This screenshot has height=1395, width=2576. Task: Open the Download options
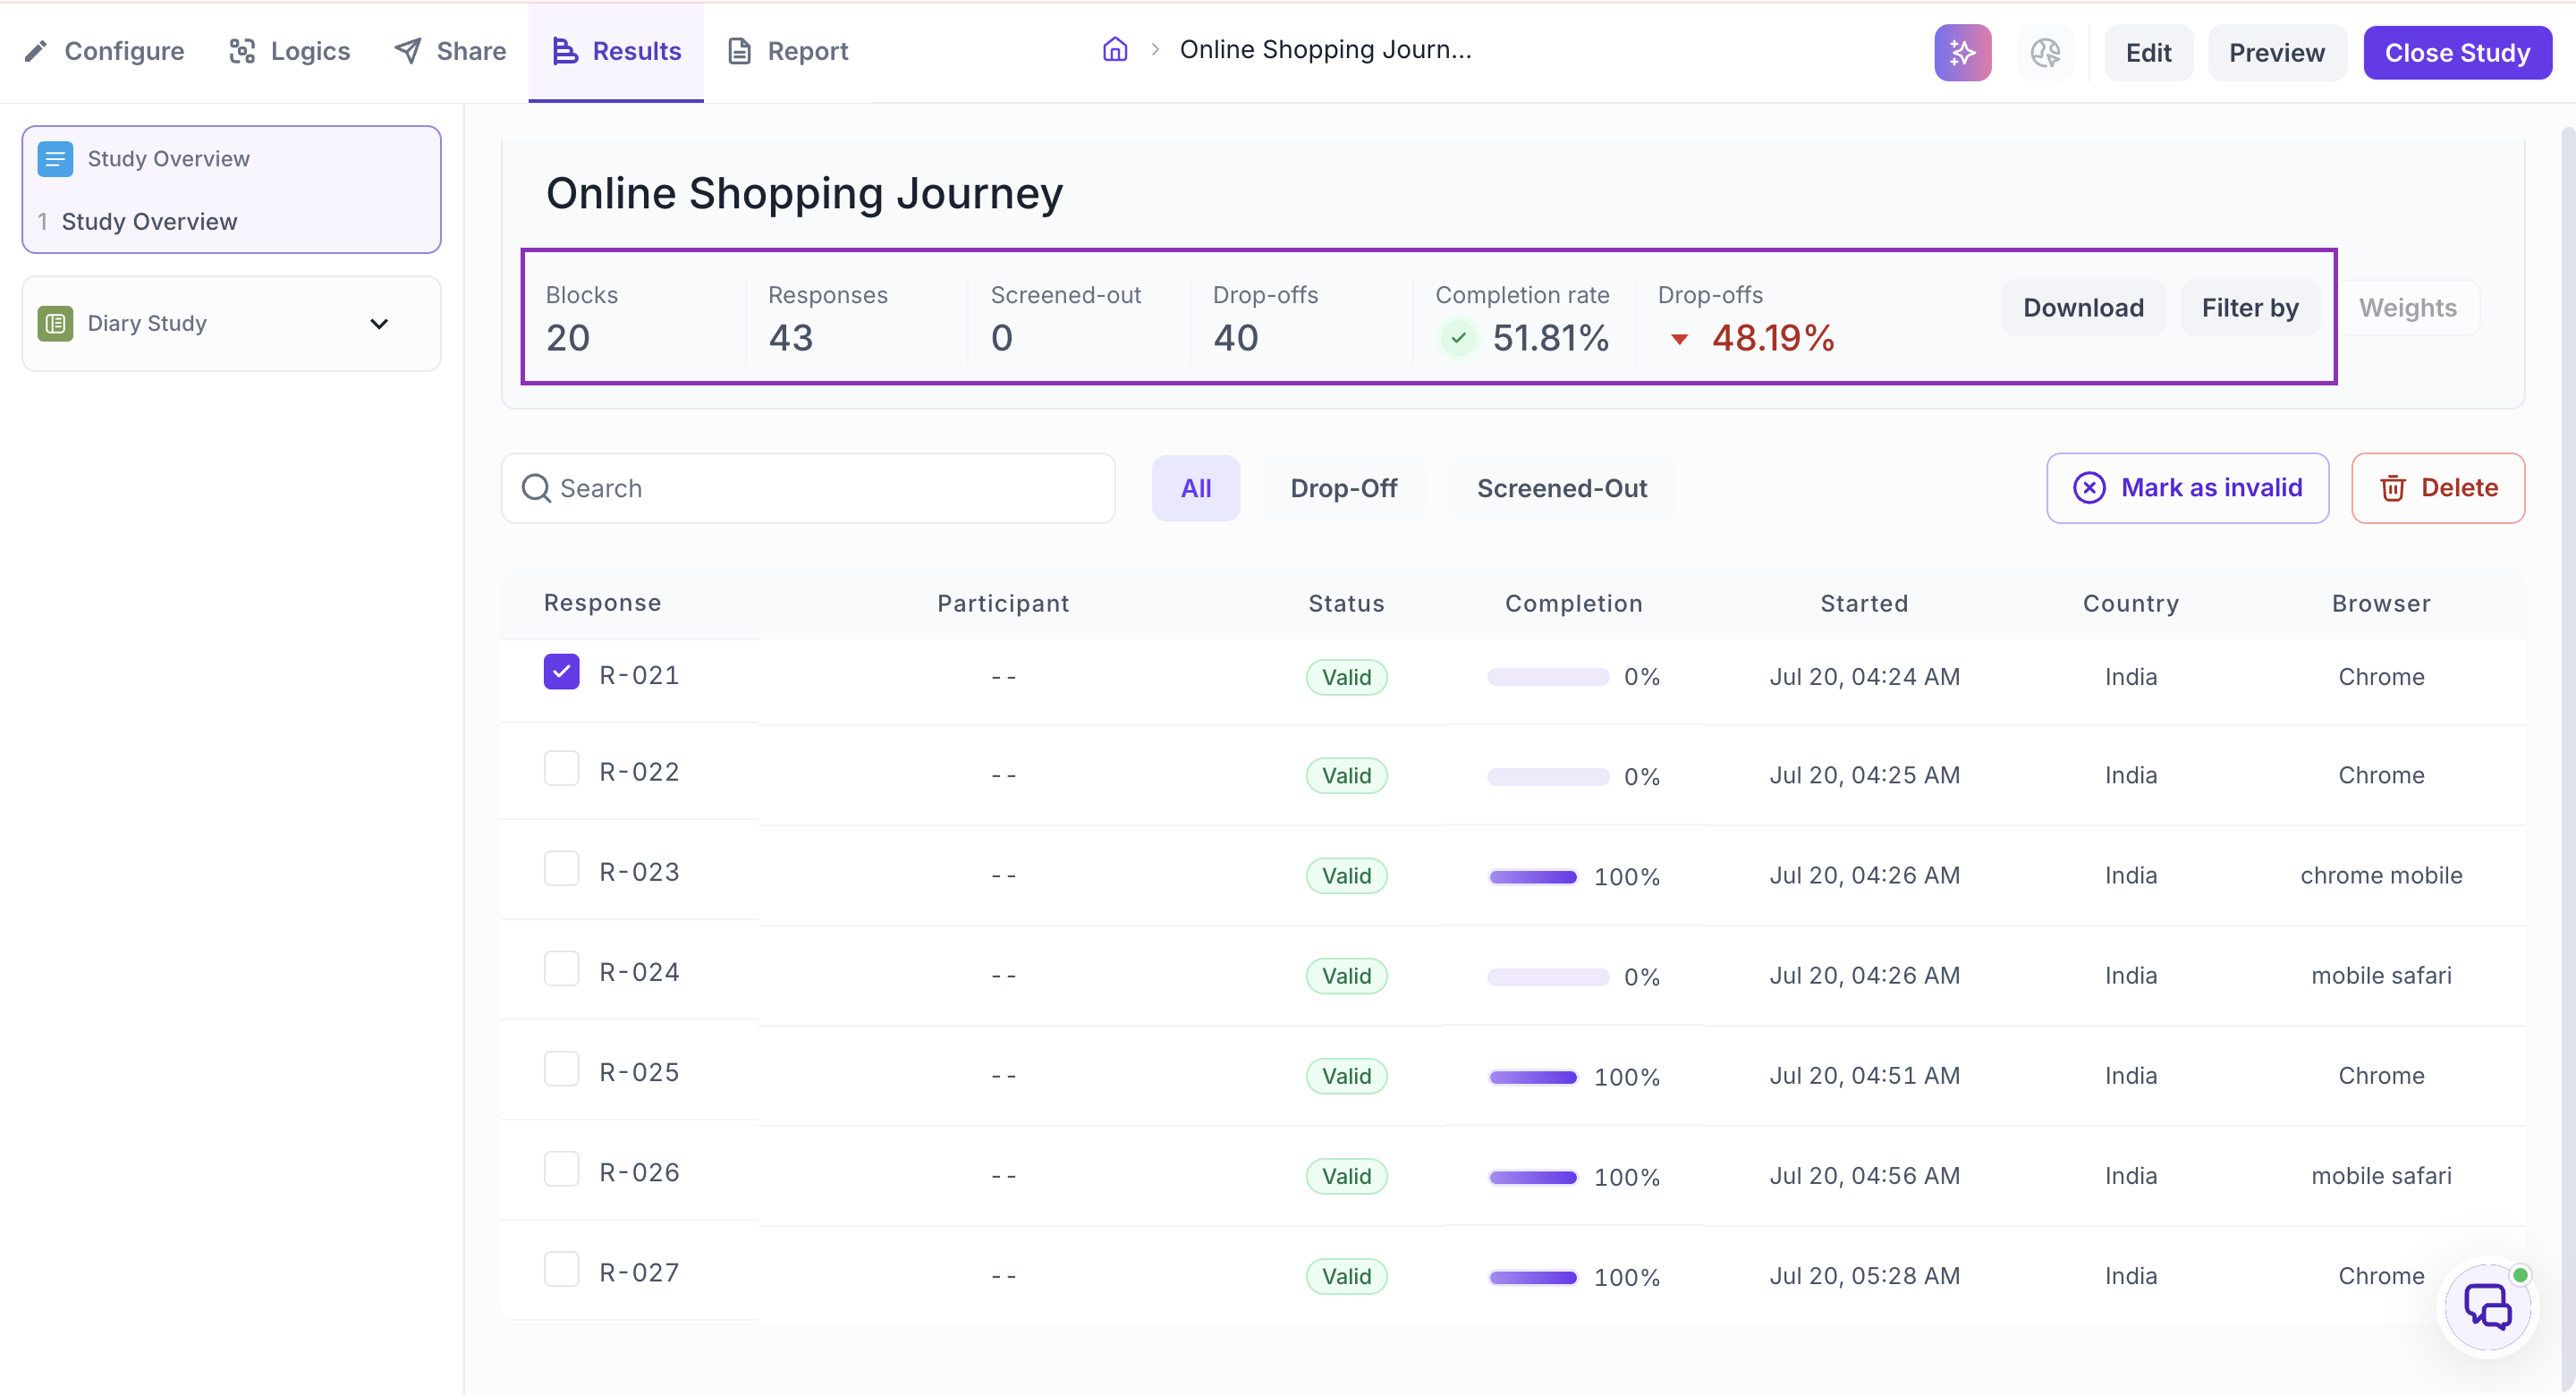[2083, 307]
